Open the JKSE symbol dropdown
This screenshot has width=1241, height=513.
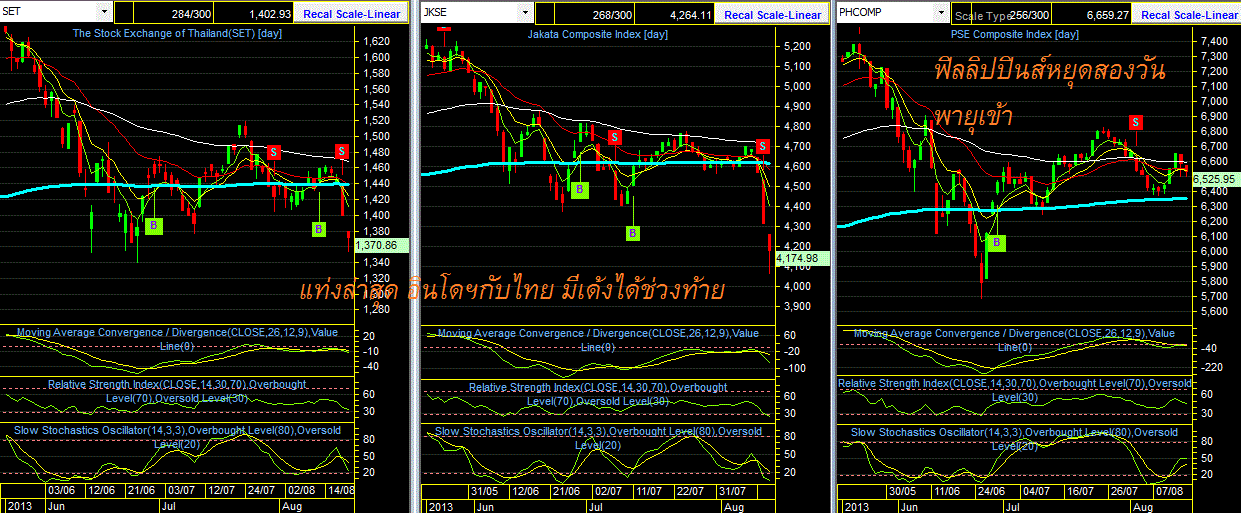(x=525, y=12)
